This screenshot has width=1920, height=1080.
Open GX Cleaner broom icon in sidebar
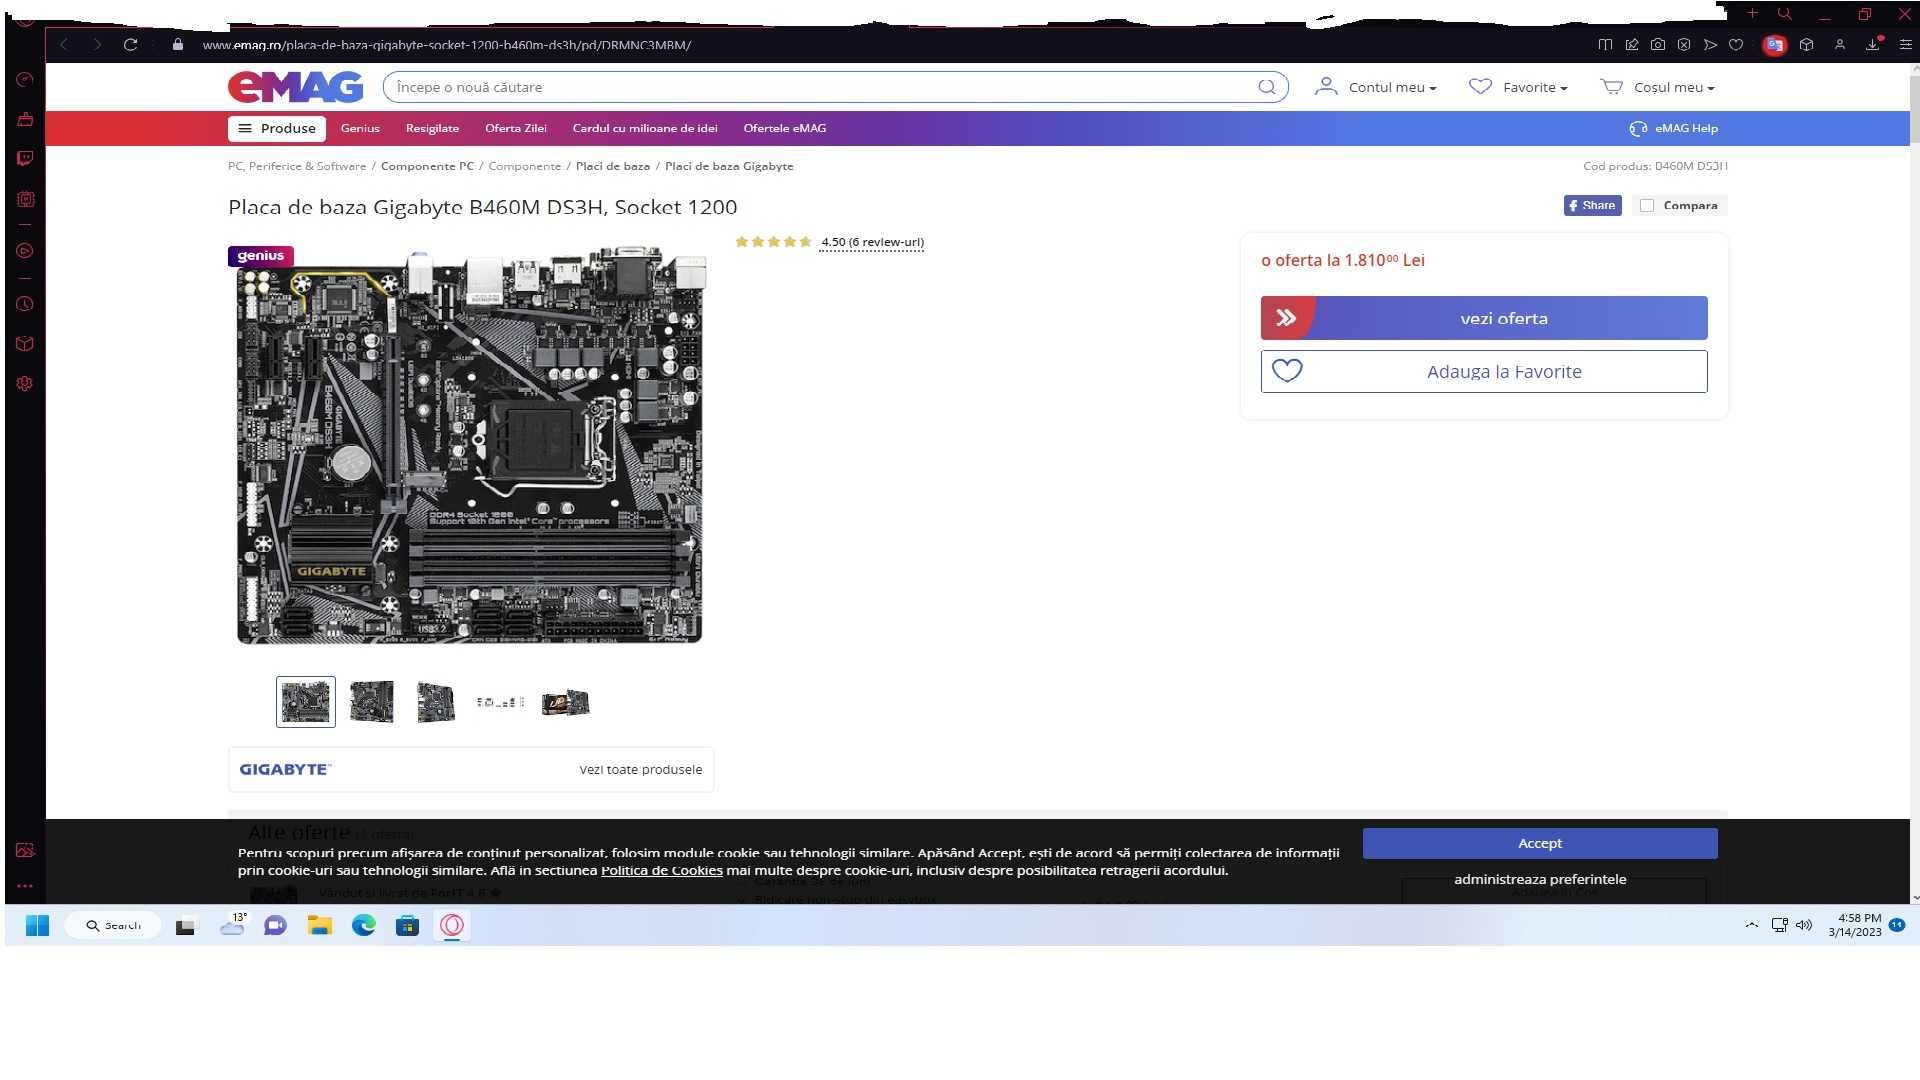[x=25, y=120]
